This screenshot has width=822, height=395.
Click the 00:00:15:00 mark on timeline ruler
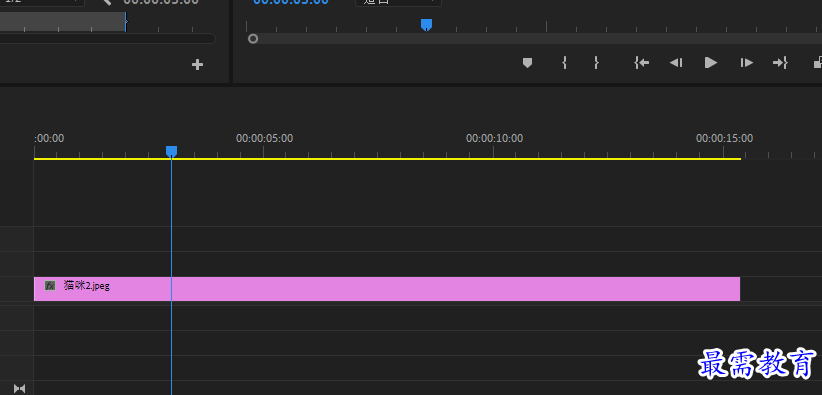pyautogui.click(x=724, y=138)
